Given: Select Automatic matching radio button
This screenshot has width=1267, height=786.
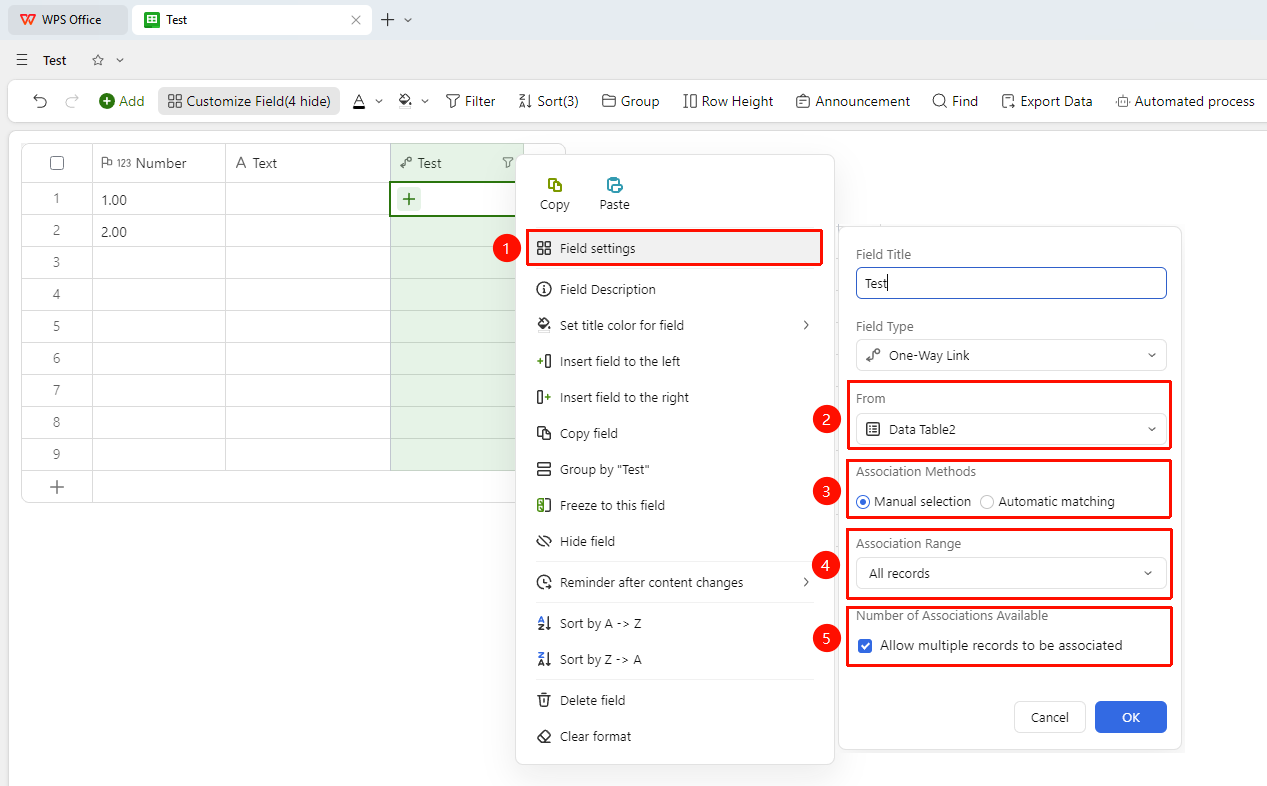Looking at the screenshot, I should (987, 502).
